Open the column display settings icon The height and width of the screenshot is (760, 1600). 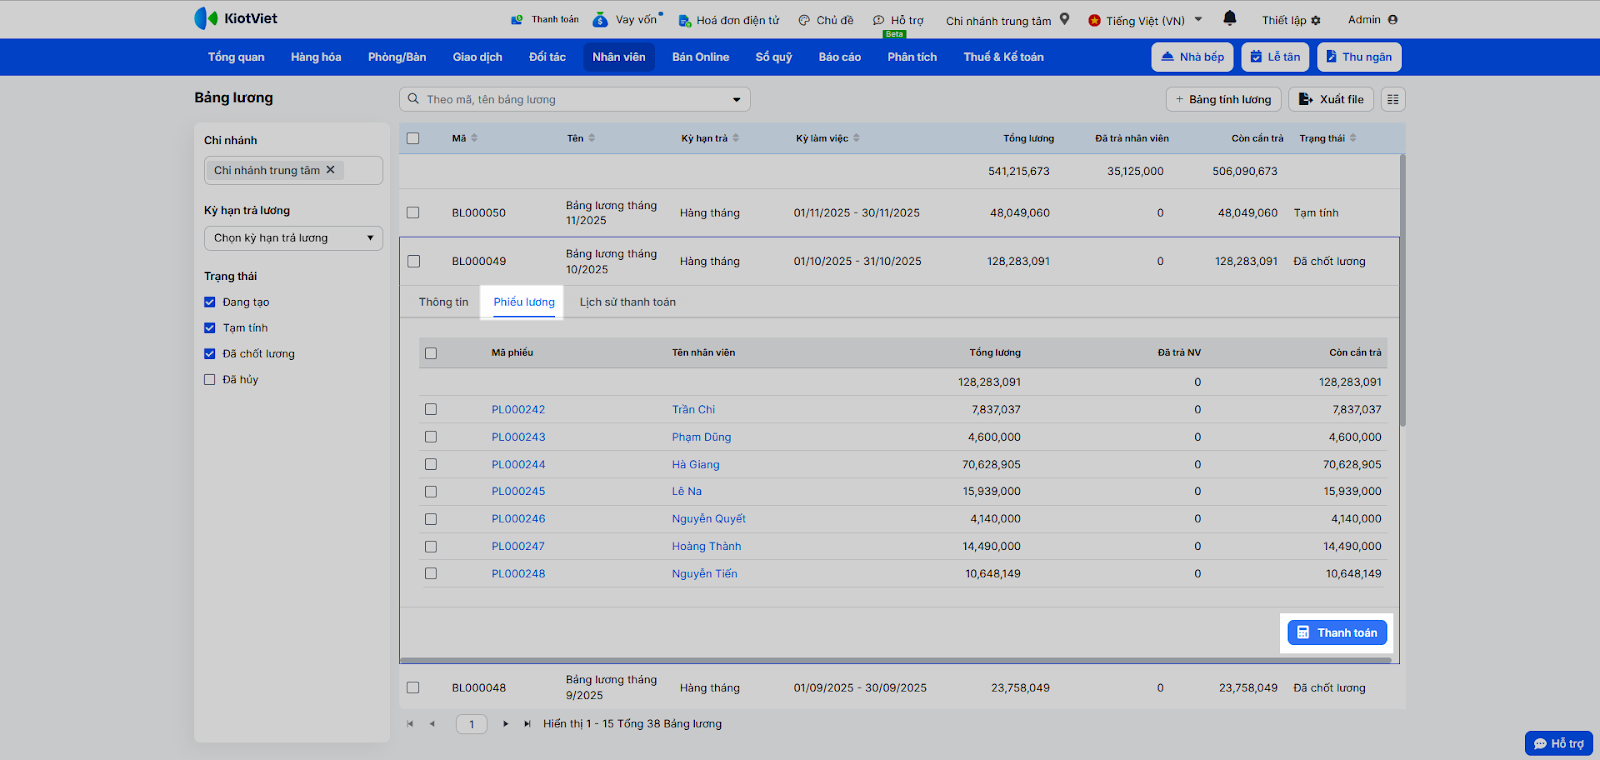1393,99
